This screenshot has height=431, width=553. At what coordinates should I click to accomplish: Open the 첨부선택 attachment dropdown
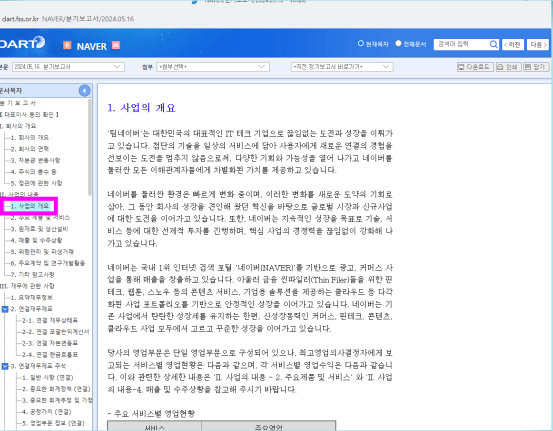coord(213,67)
